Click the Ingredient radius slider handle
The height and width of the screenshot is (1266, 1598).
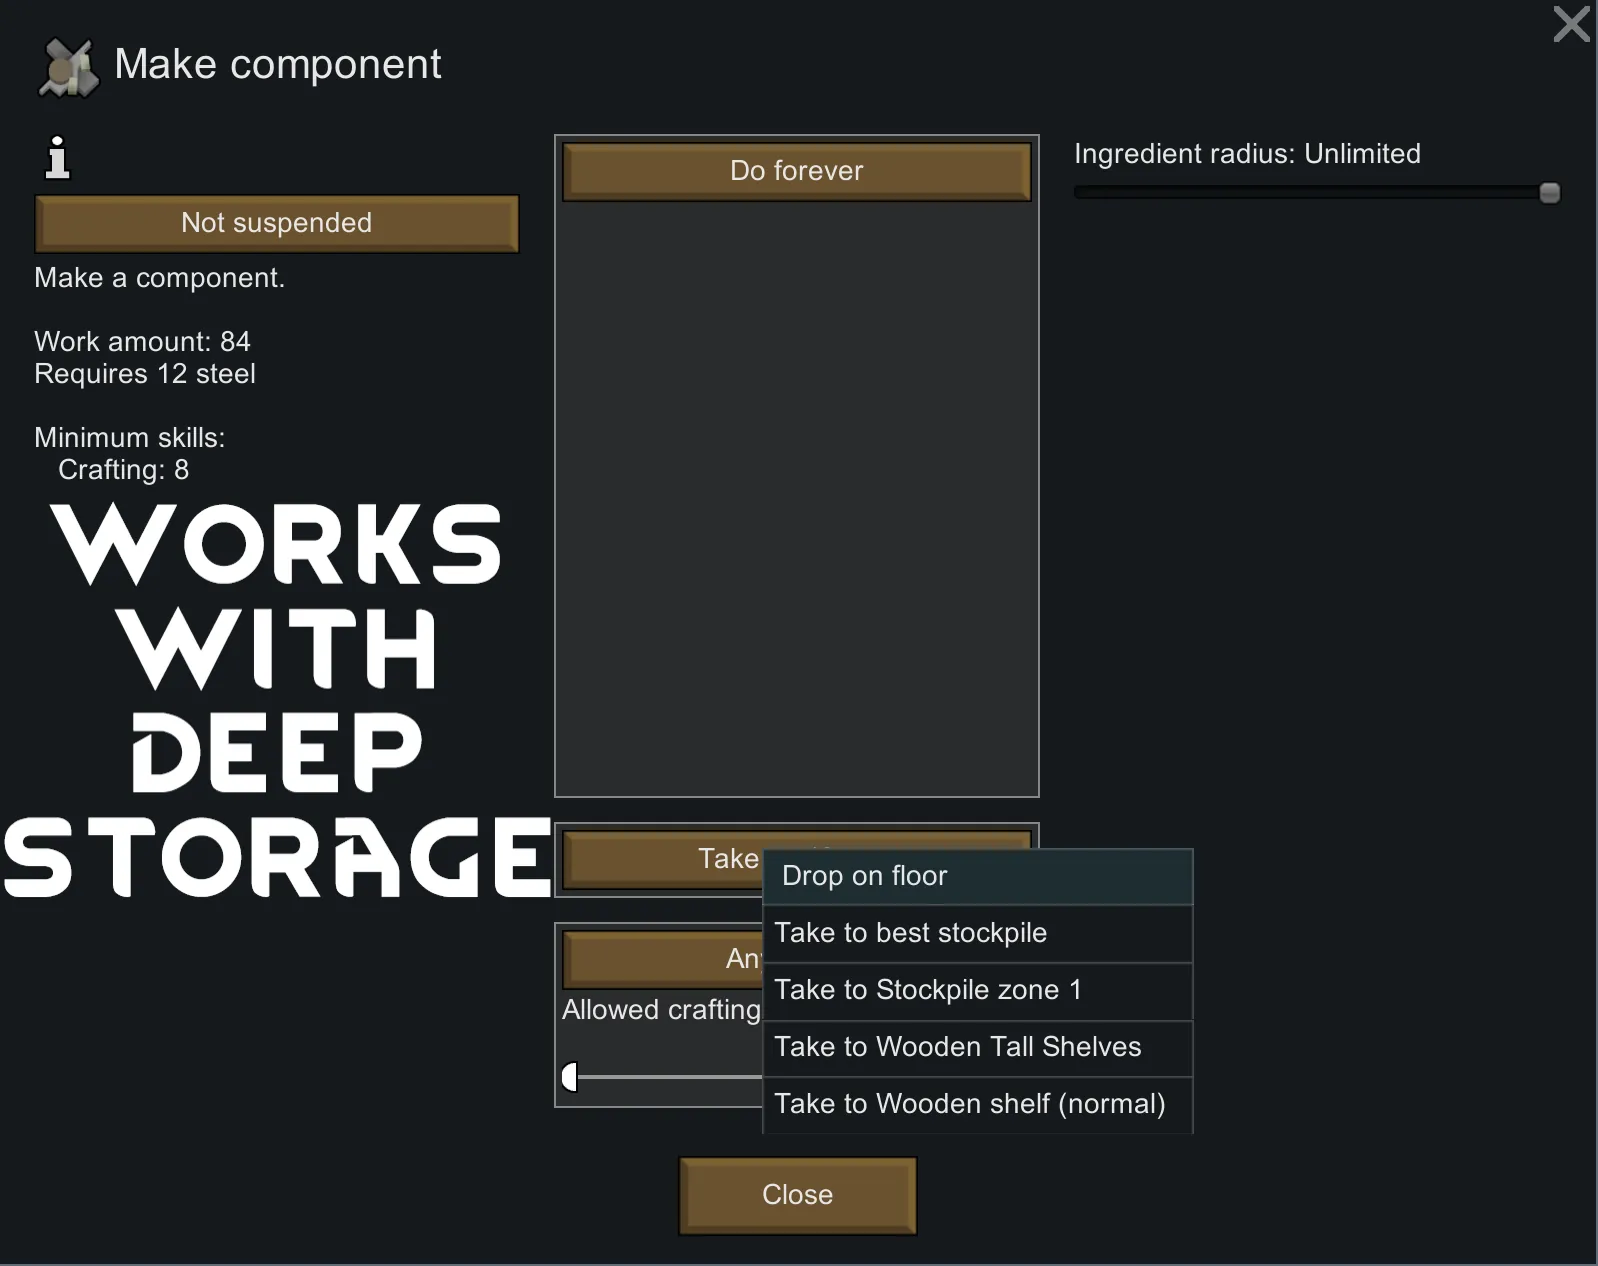point(1549,193)
